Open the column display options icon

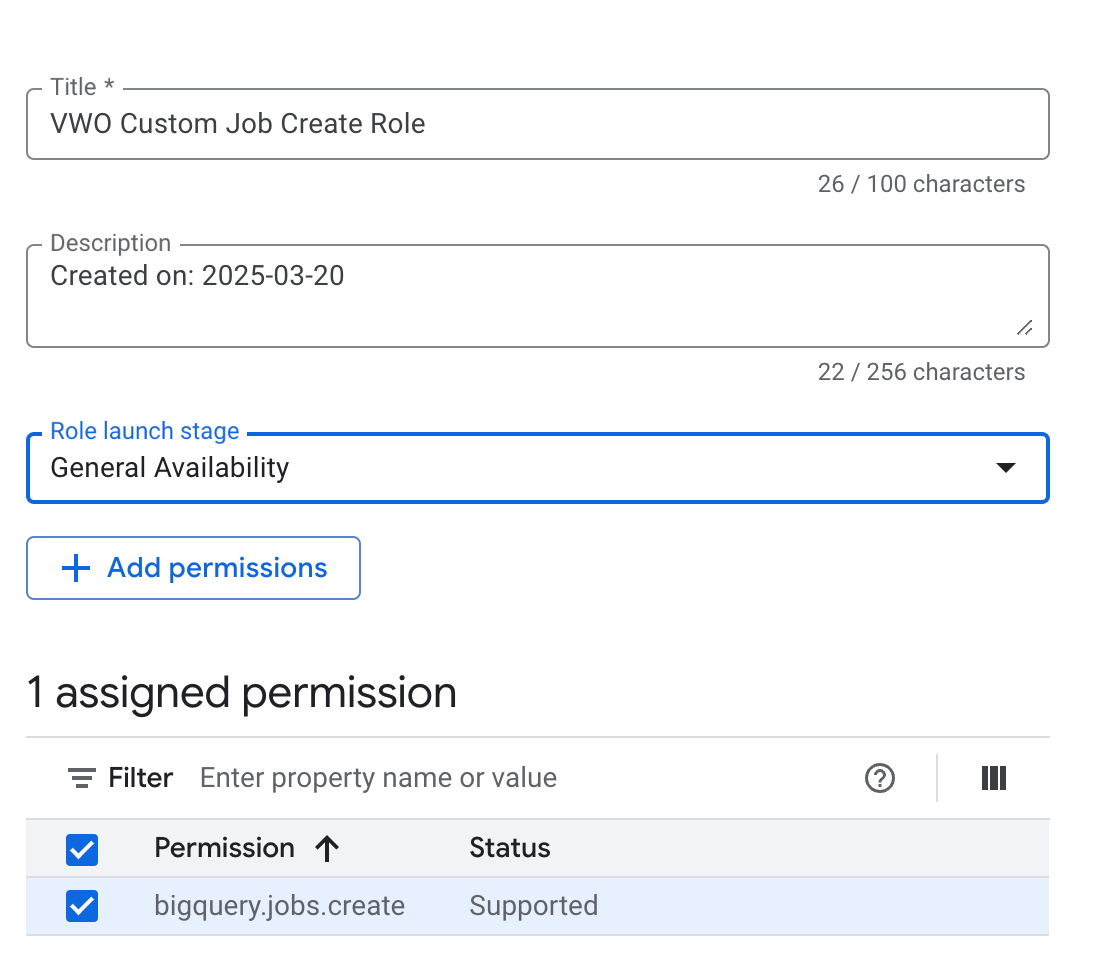tap(993, 778)
